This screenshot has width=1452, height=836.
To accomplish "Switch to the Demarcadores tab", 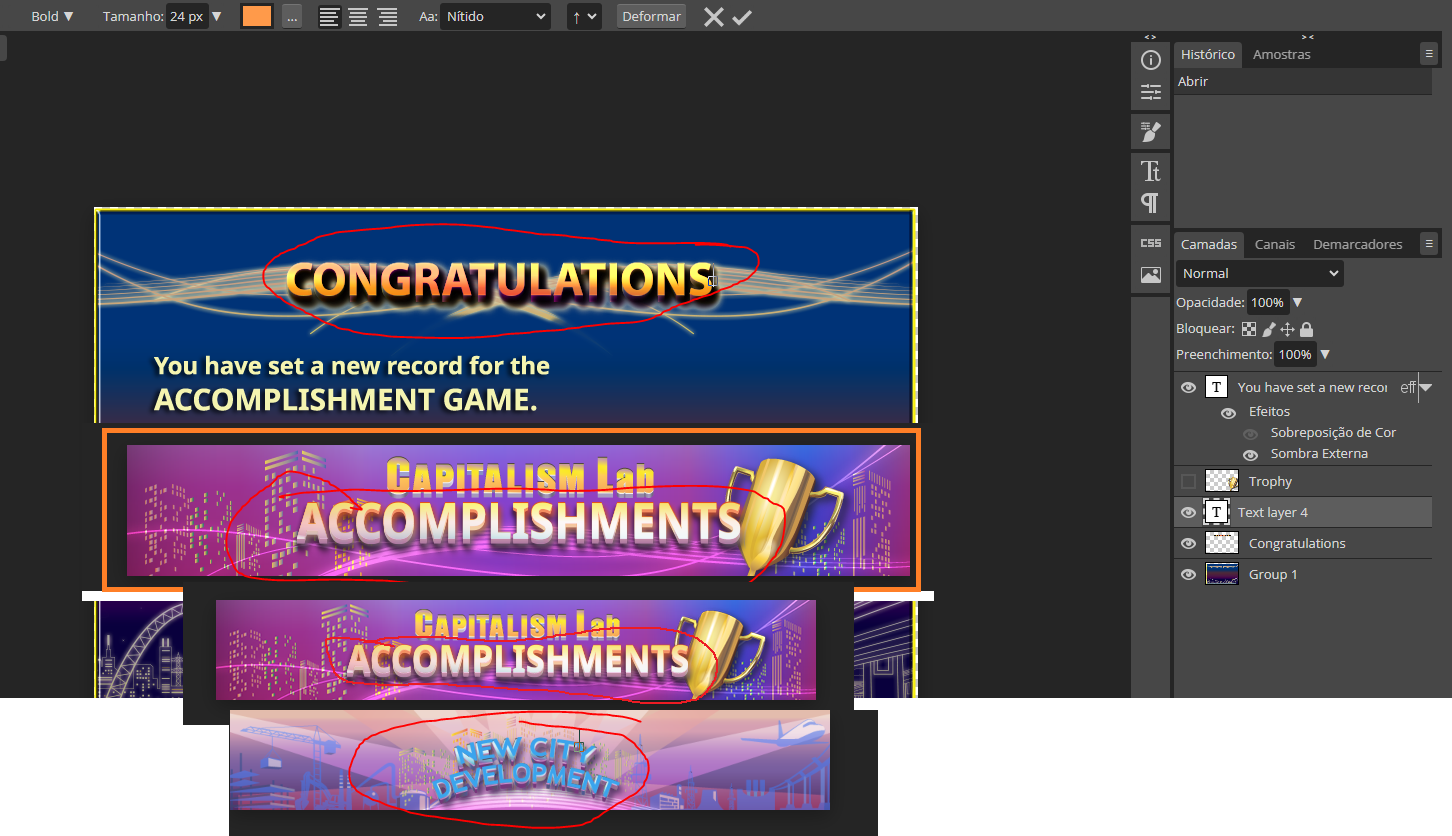I will tap(1358, 244).
